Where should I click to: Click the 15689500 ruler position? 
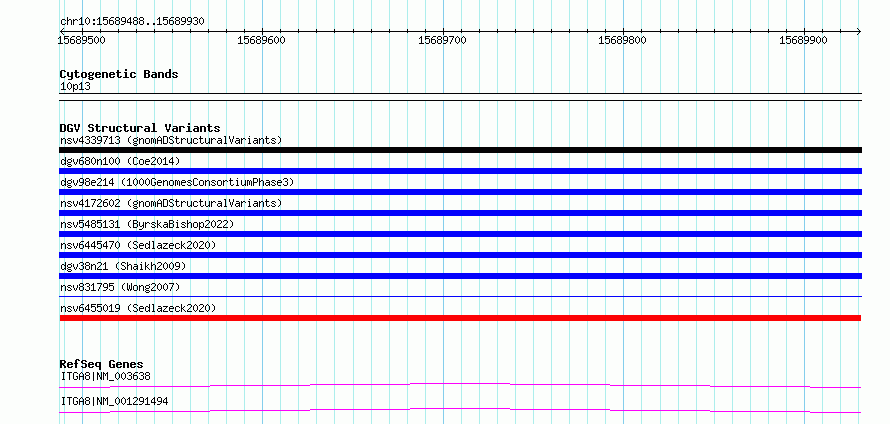click(82, 40)
